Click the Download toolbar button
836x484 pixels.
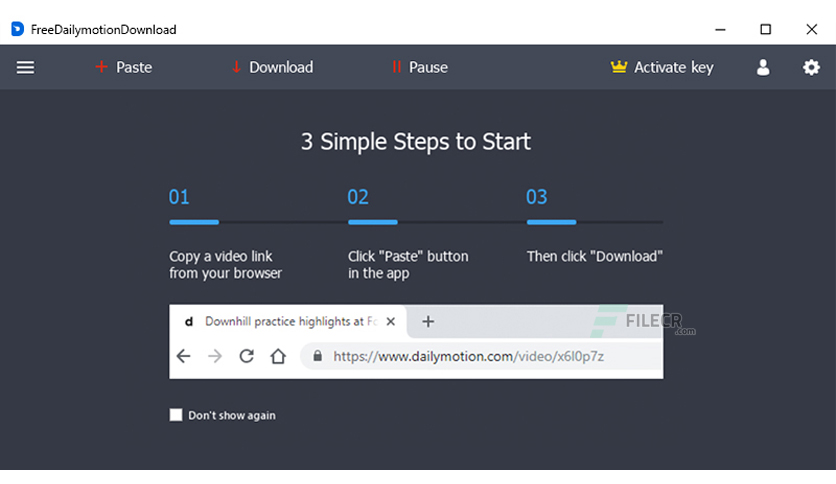pos(272,67)
